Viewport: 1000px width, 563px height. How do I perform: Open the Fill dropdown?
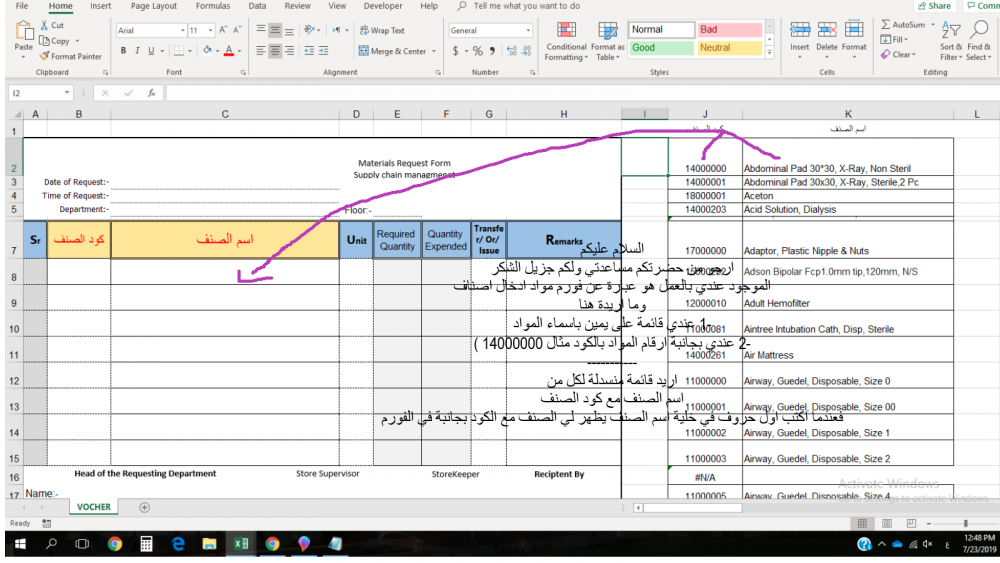coord(894,40)
